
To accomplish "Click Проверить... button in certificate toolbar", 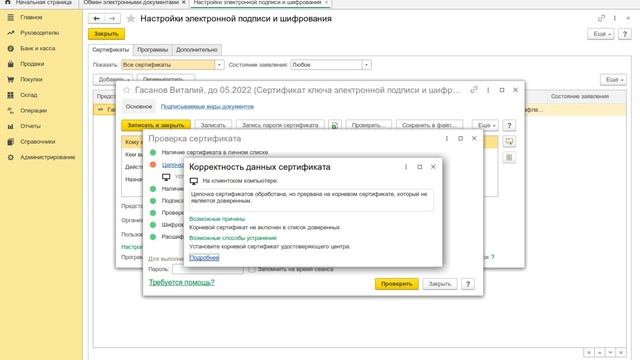I will click(x=369, y=125).
